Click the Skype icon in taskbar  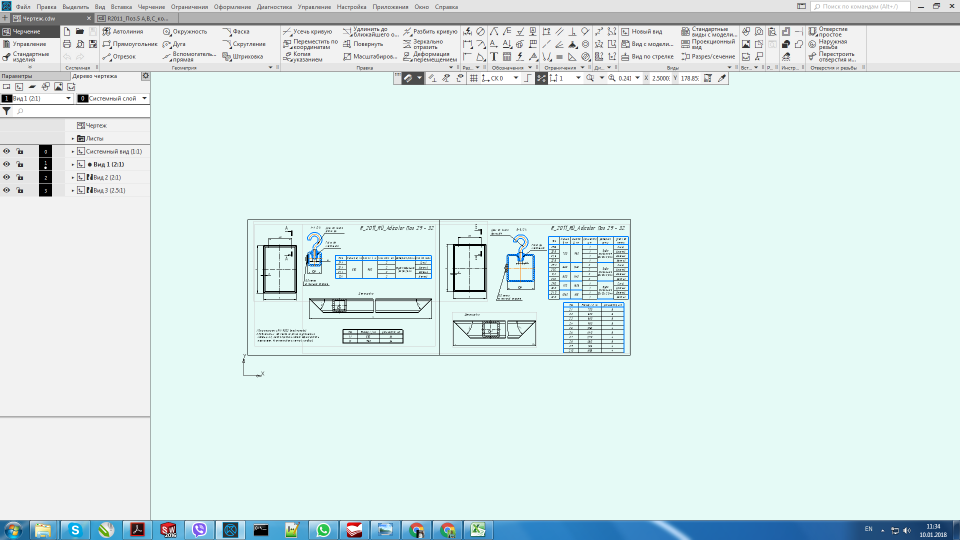pos(75,529)
